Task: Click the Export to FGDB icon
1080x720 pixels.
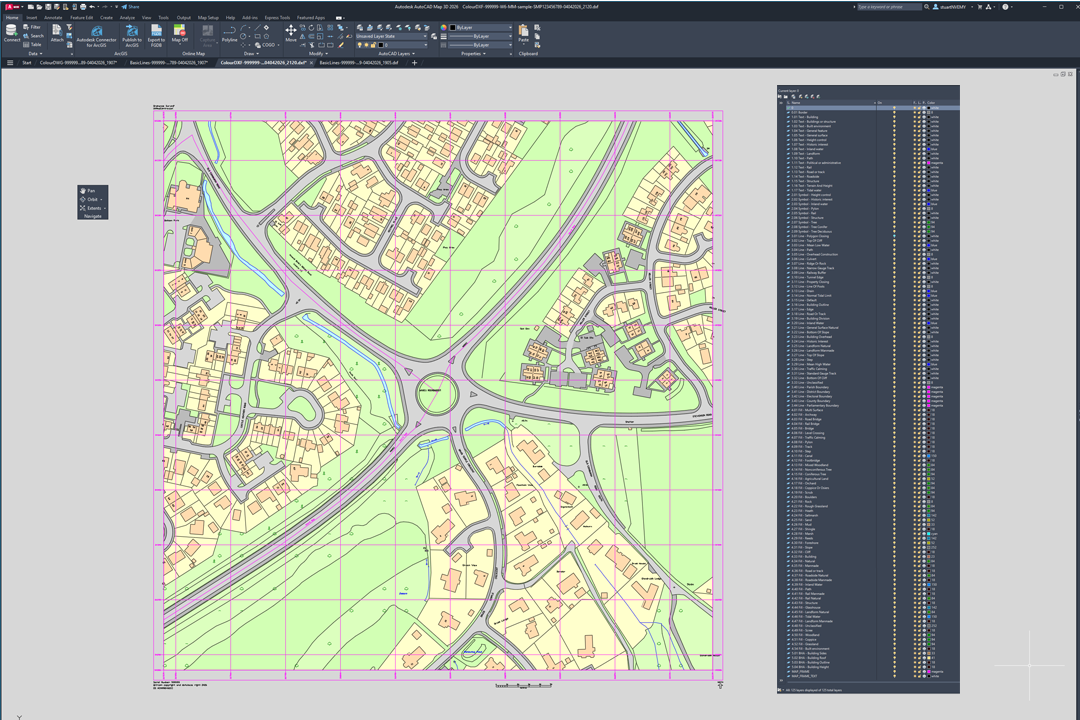Action: pyautogui.click(x=156, y=31)
